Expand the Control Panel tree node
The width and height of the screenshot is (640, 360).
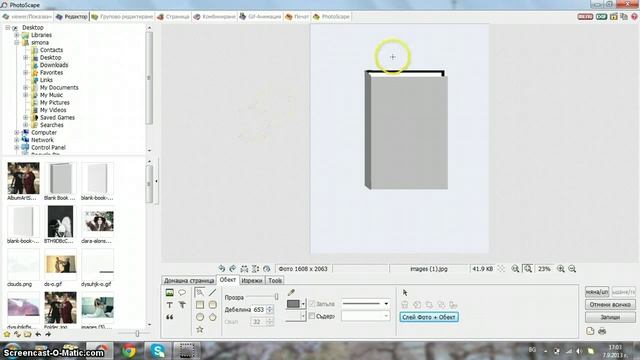pyautogui.click(x=17, y=147)
